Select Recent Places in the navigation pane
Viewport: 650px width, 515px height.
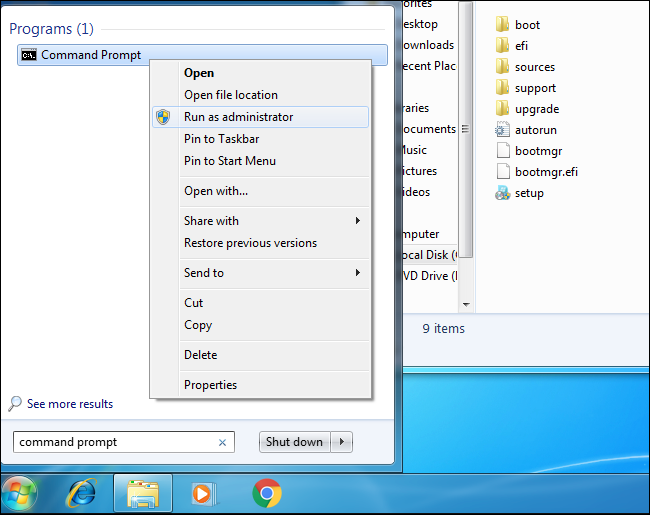pos(429,66)
